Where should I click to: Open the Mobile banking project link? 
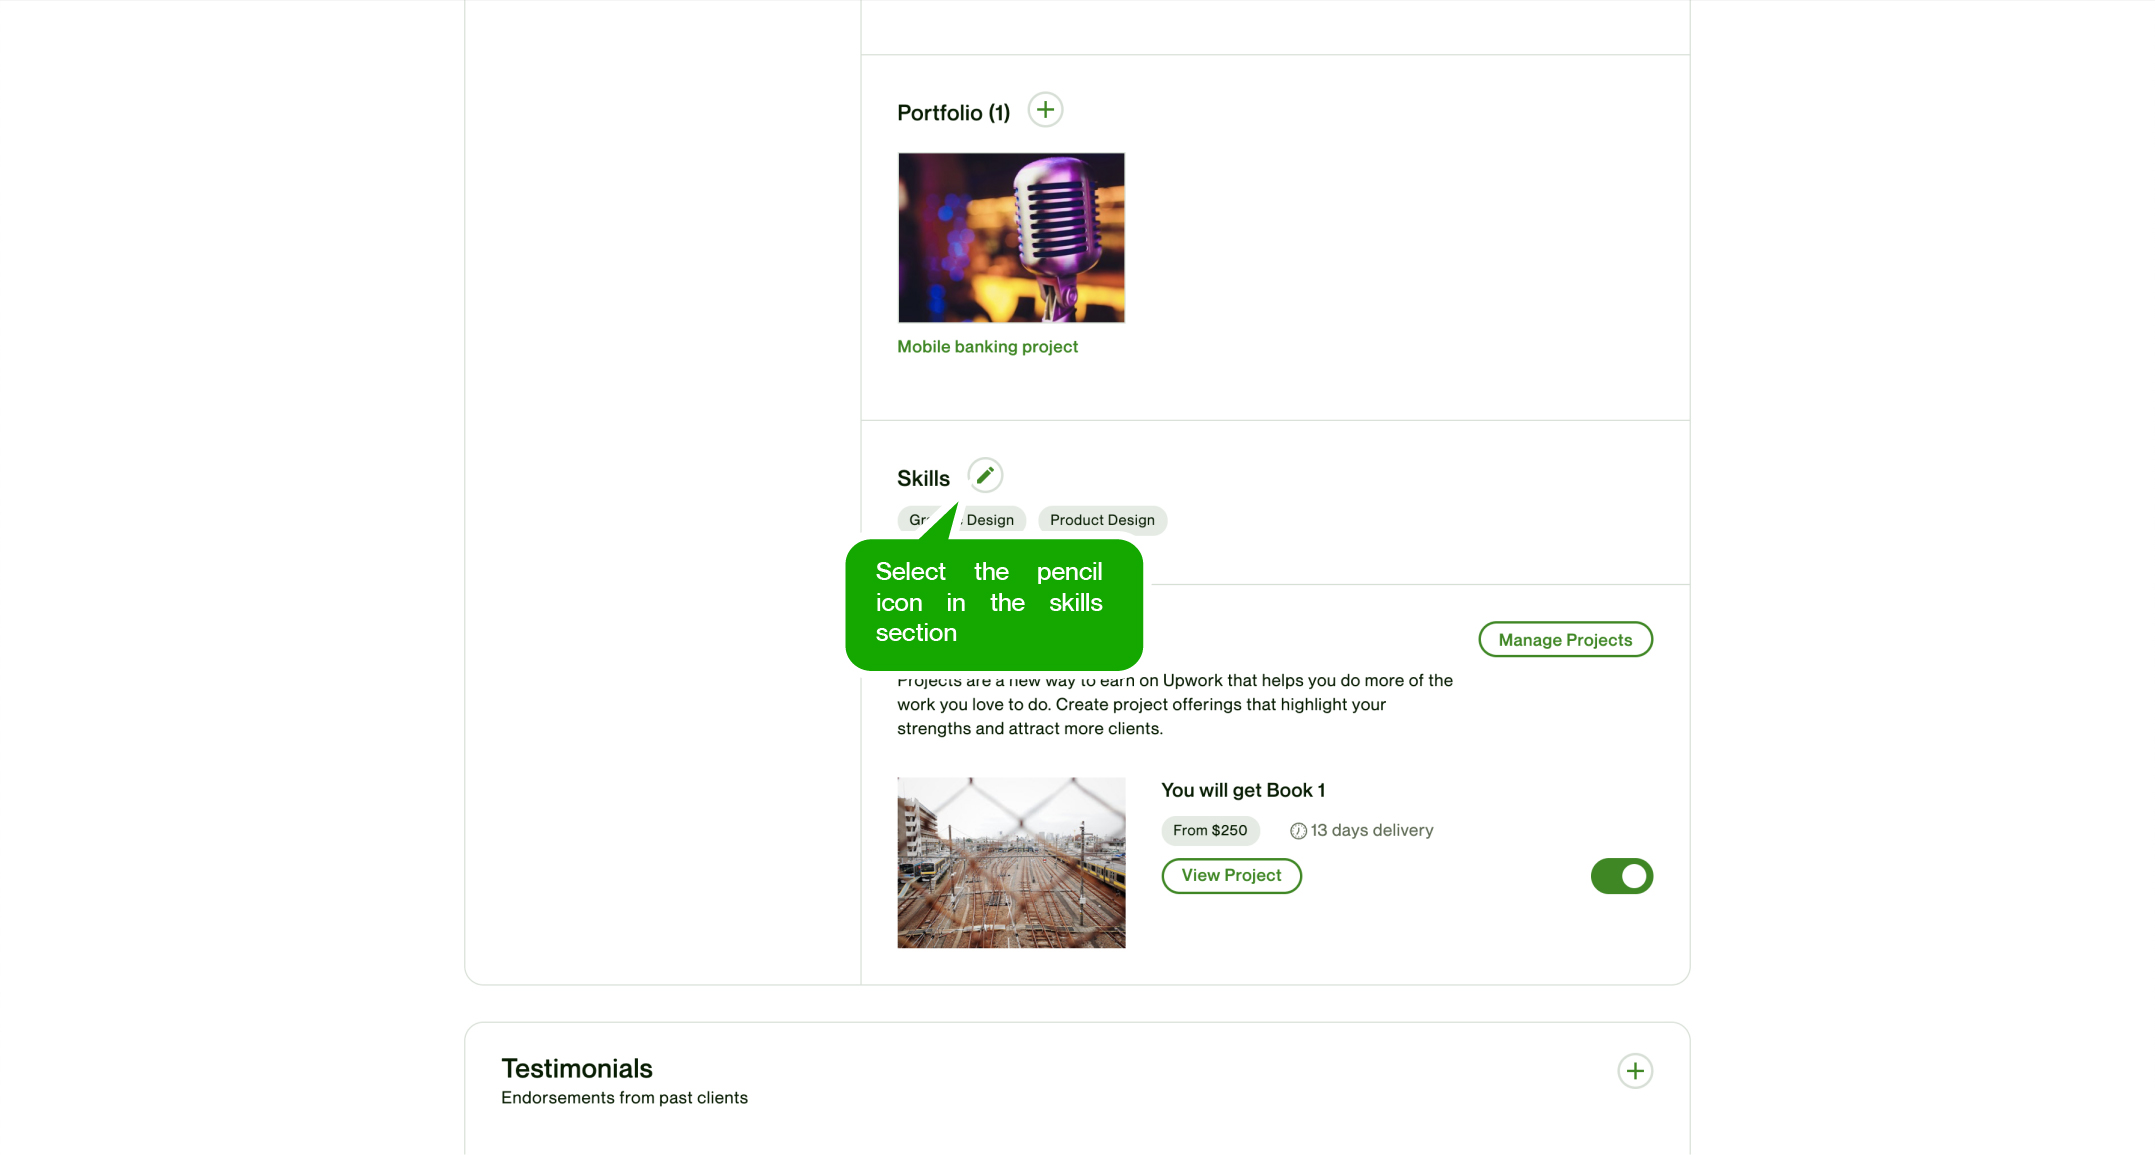[987, 347]
